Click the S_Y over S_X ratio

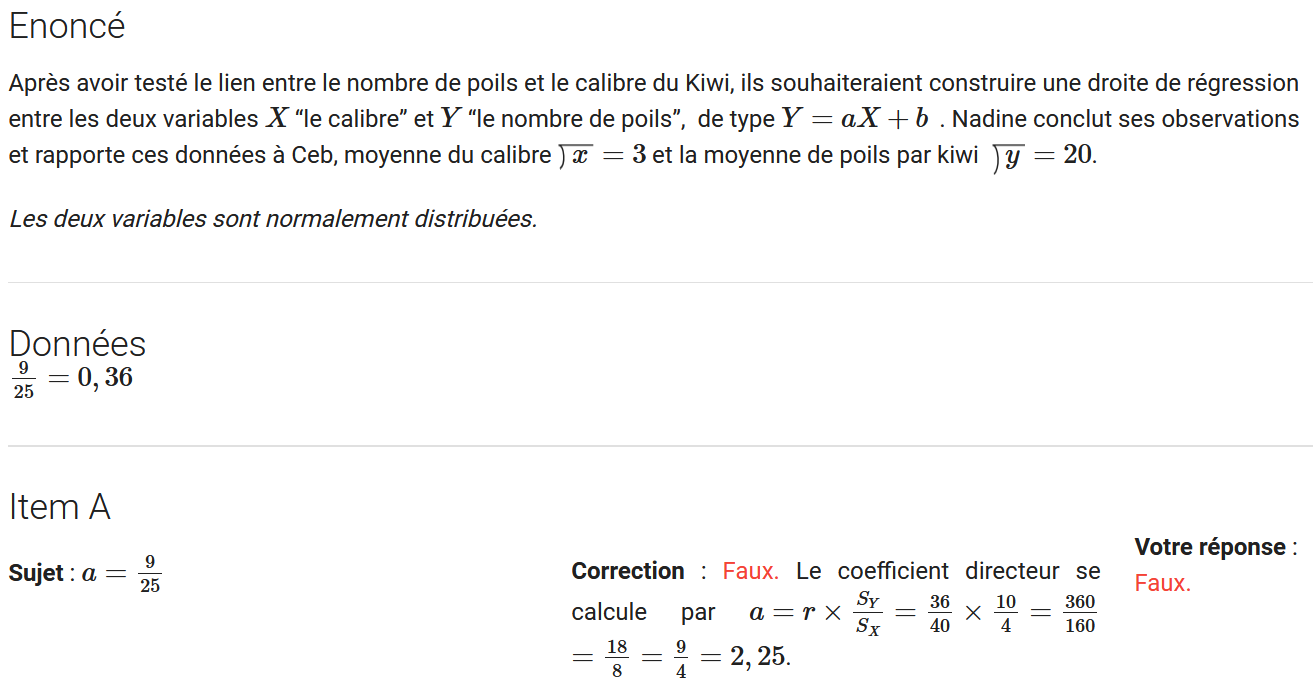868,614
